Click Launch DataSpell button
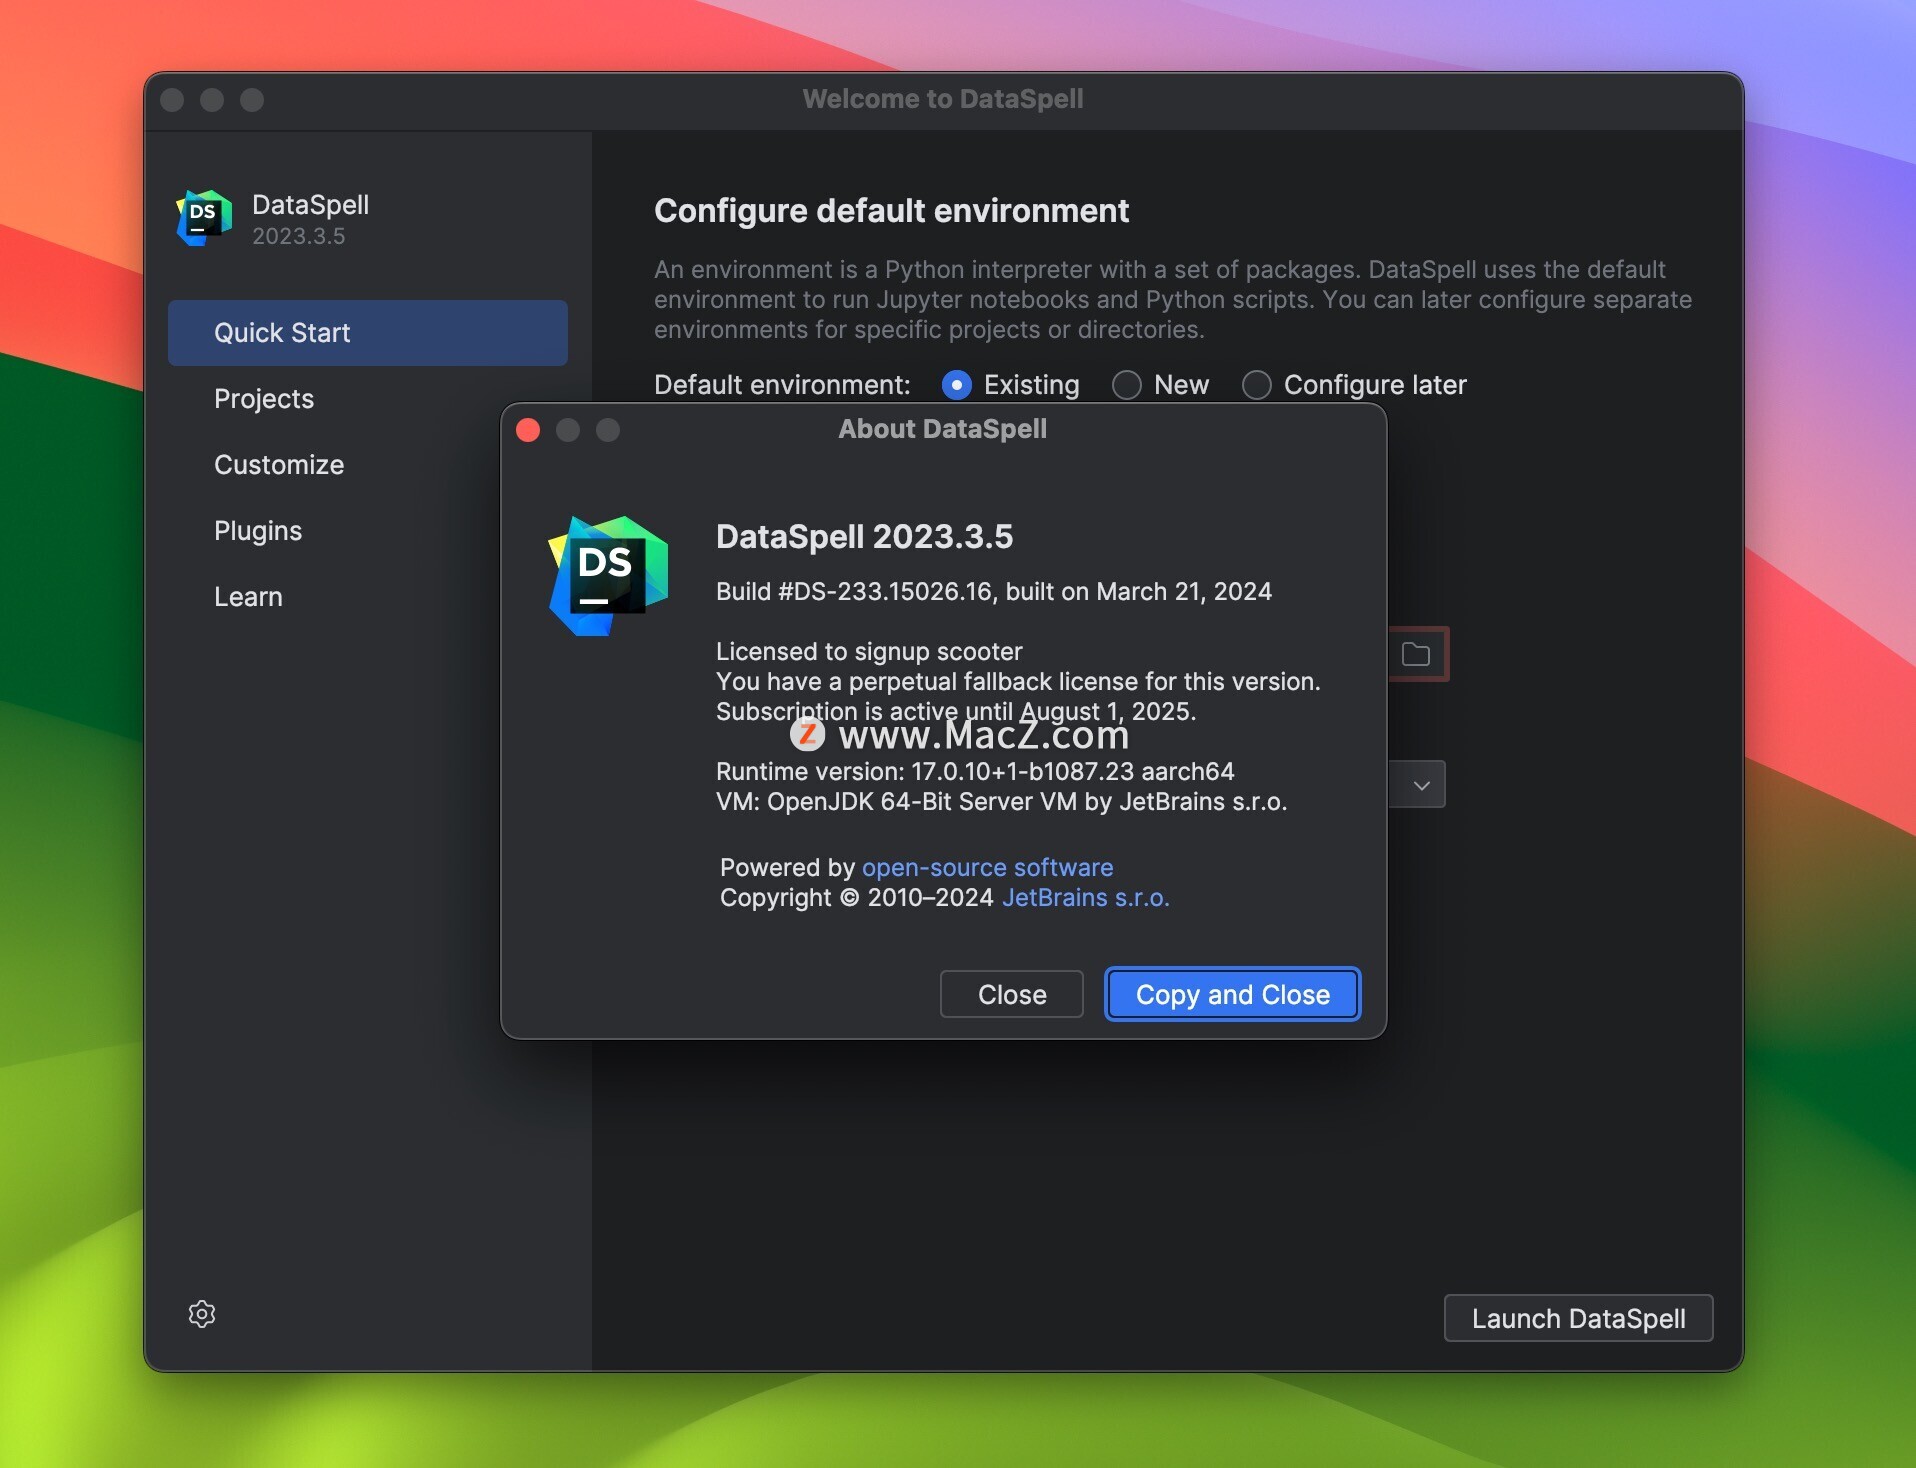Viewport: 1916px width, 1468px height. [1578, 1318]
